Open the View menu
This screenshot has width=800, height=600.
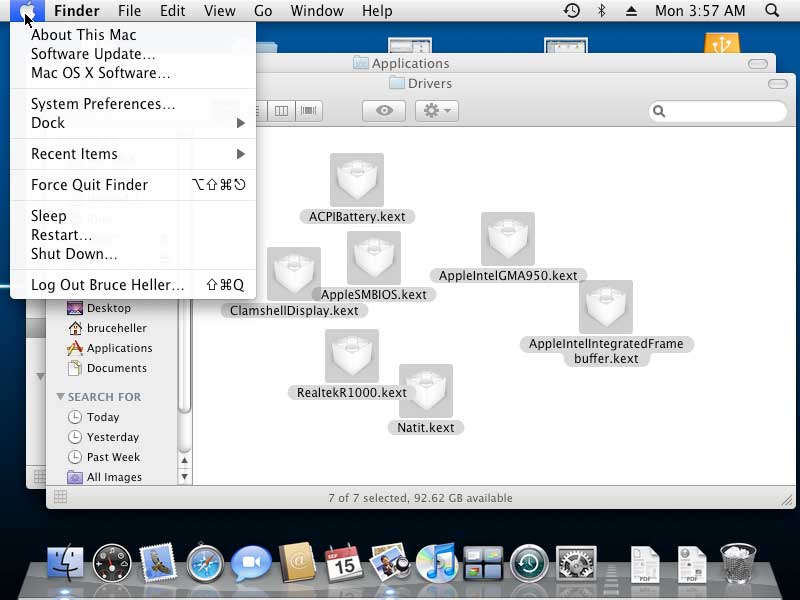[219, 11]
